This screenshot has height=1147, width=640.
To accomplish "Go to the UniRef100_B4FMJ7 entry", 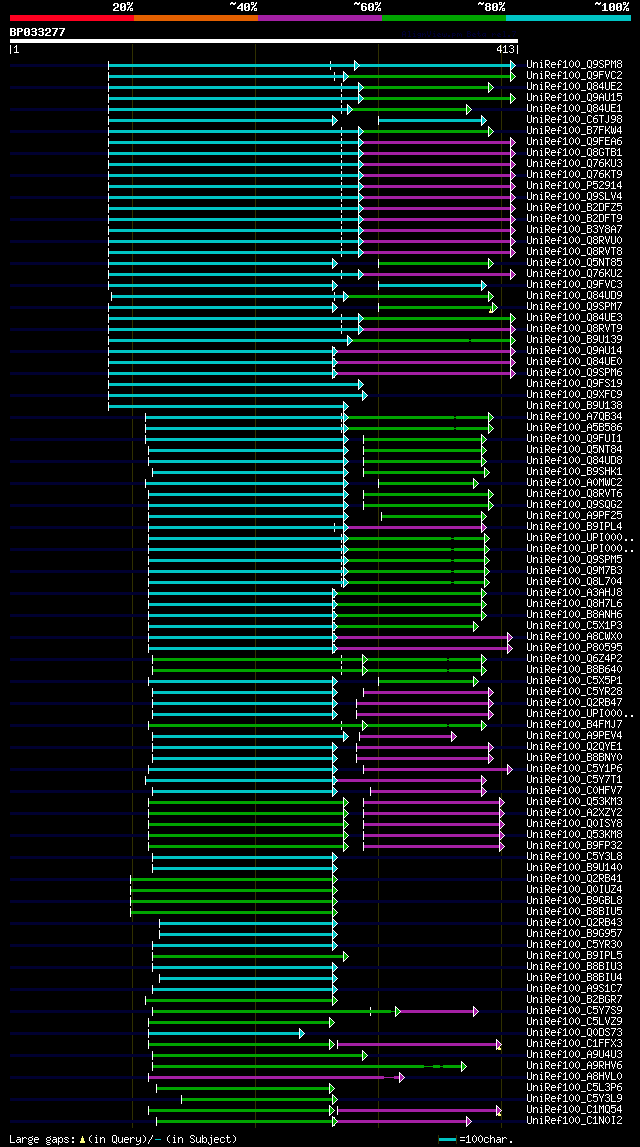I will click(x=574, y=724).
